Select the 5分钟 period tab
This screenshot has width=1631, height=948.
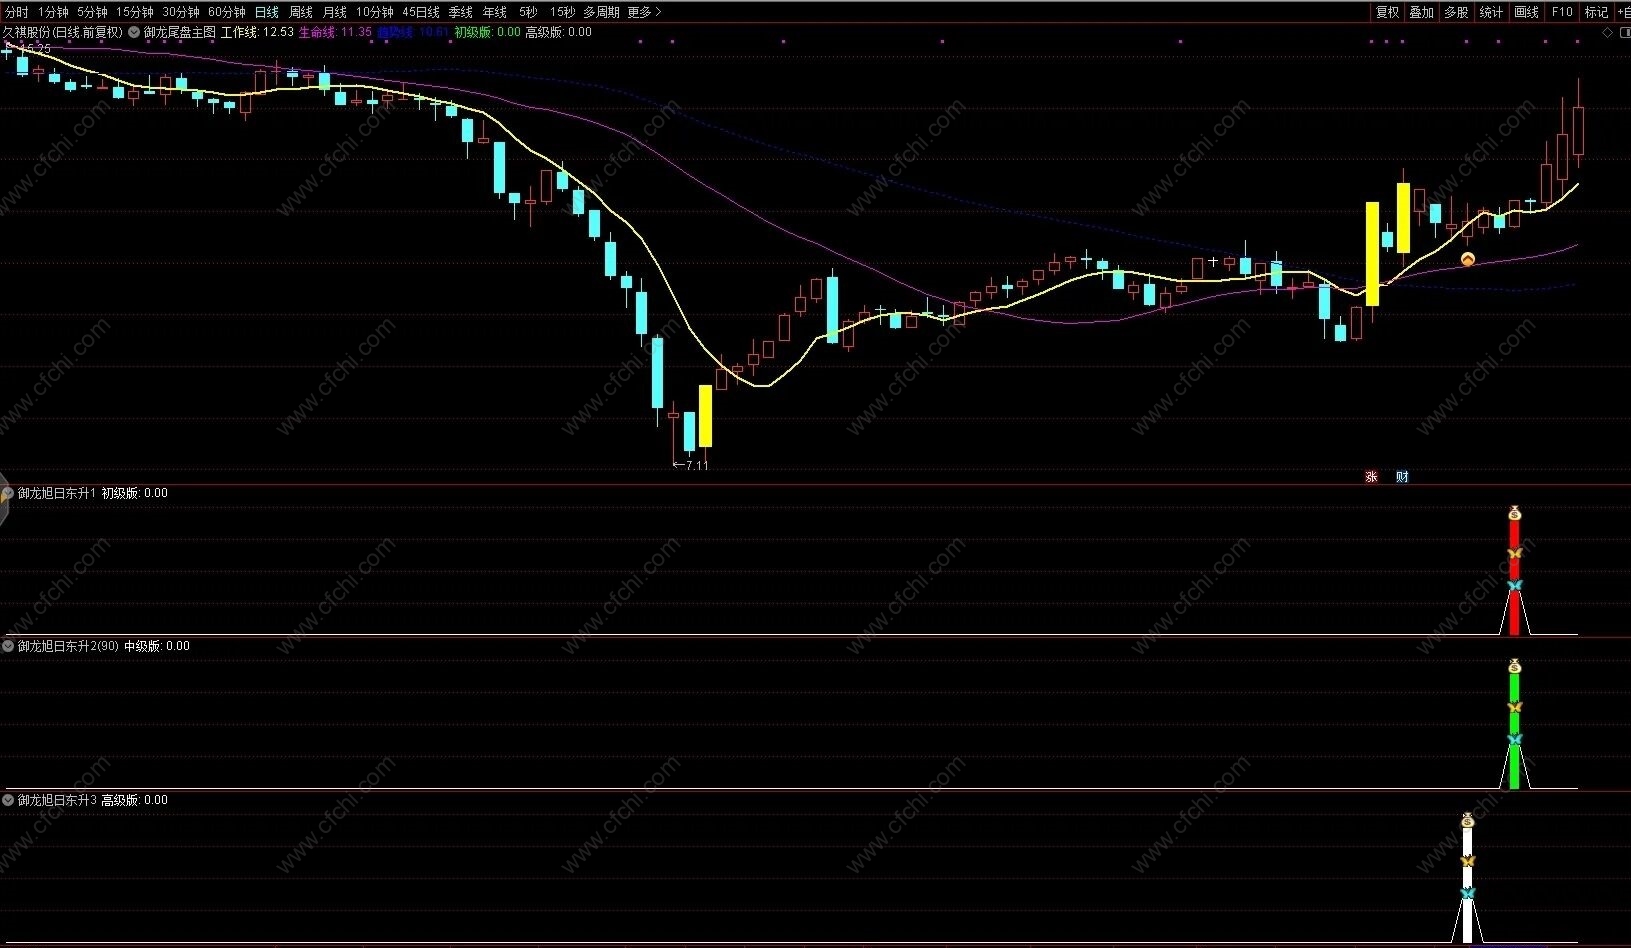pos(91,12)
